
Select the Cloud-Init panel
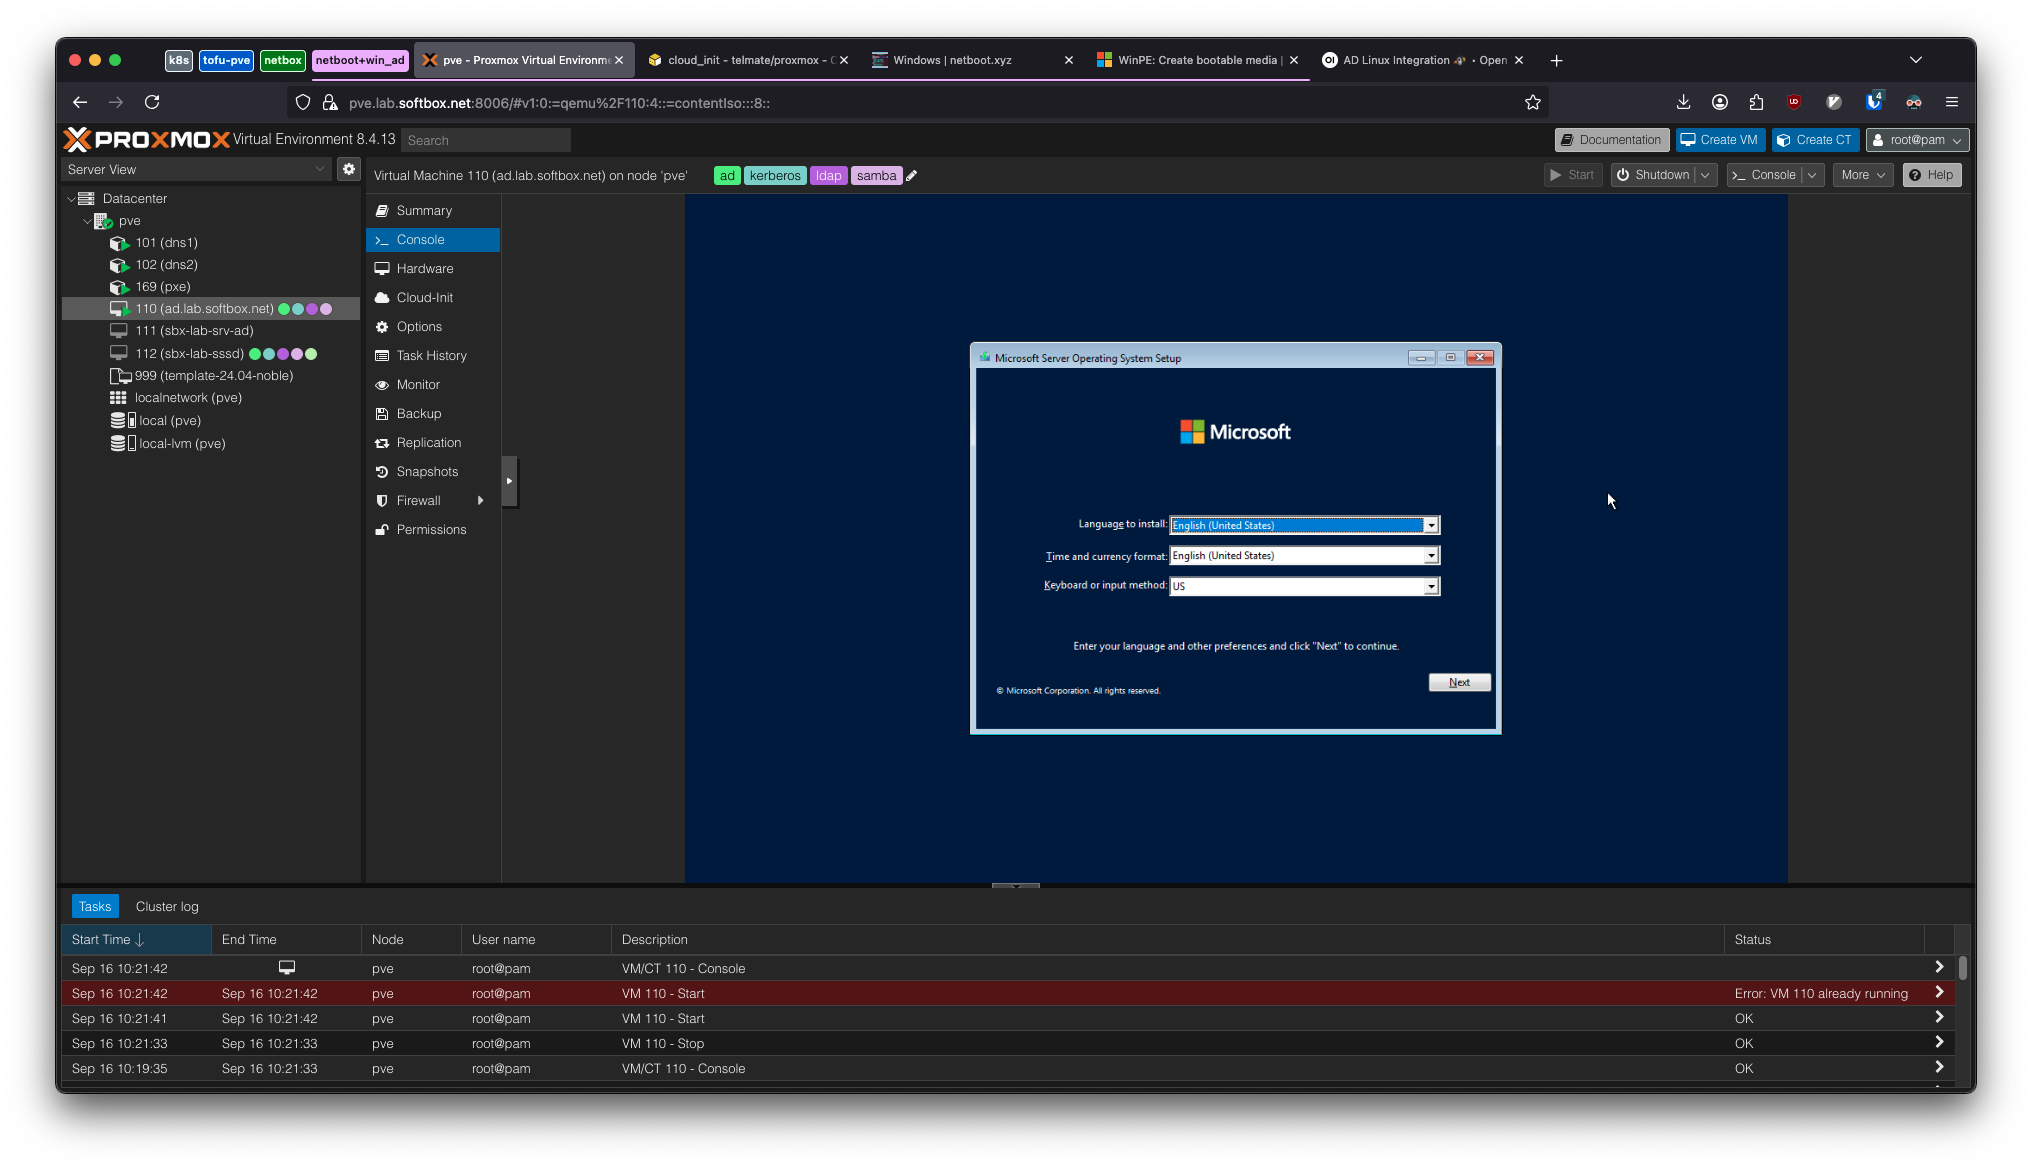coord(424,297)
